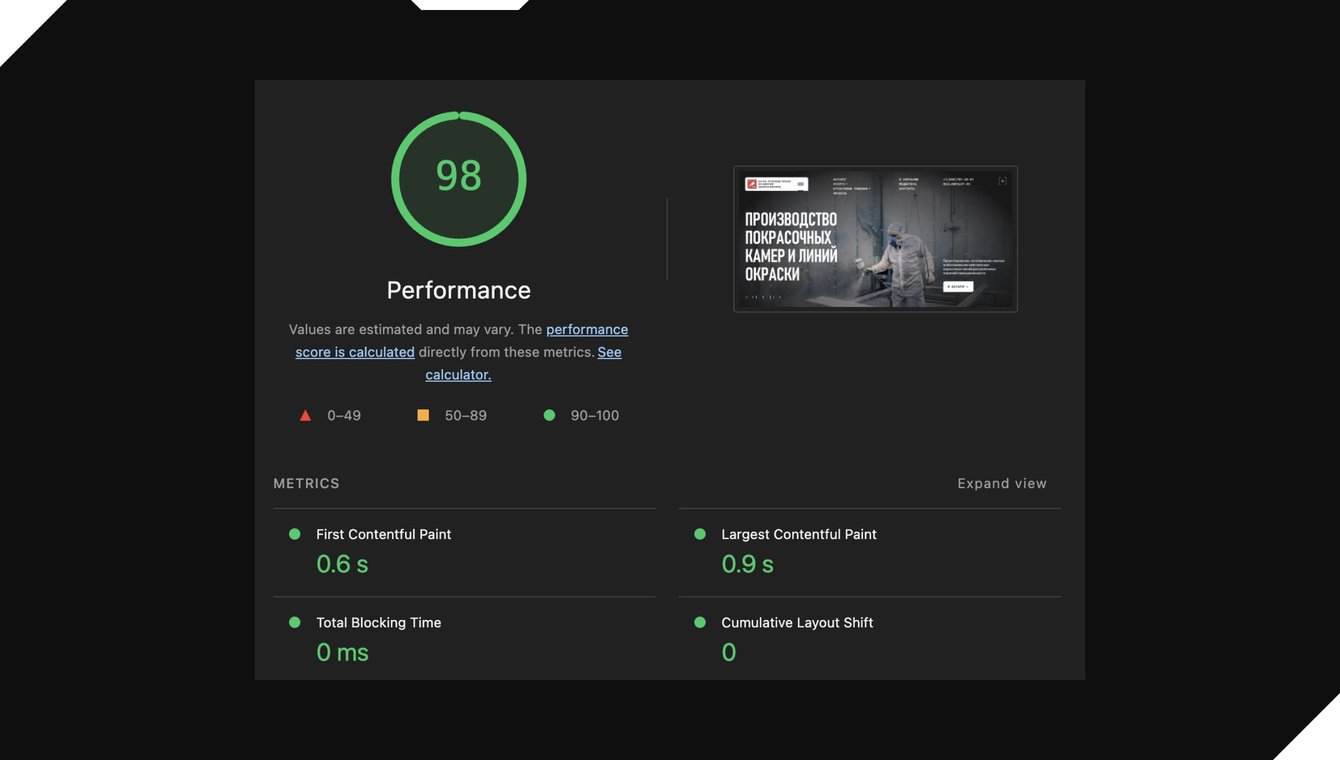Screen dimensions: 1340x760
Task: Click green dot beside Largest Contentful Paint
Action: [700, 534]
